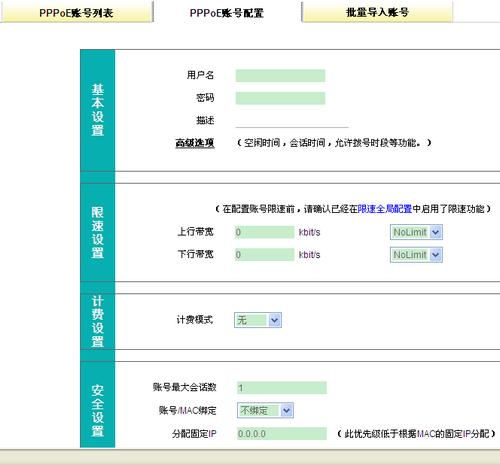Open the 高级选项 link

click(195, 143)
